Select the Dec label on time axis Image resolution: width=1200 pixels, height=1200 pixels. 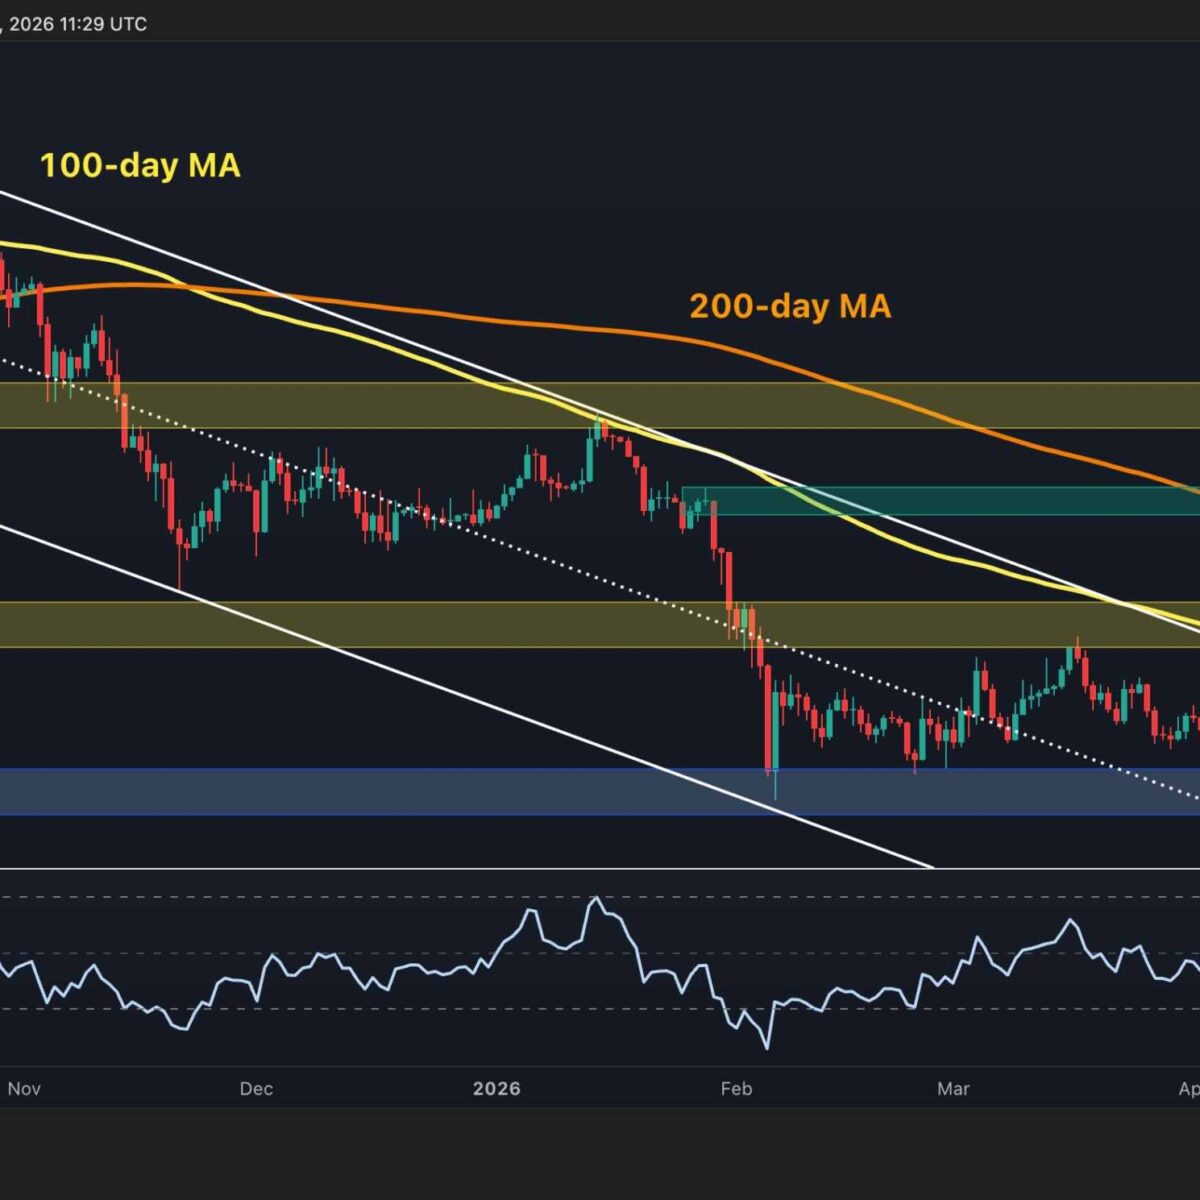click(256, 1088)
